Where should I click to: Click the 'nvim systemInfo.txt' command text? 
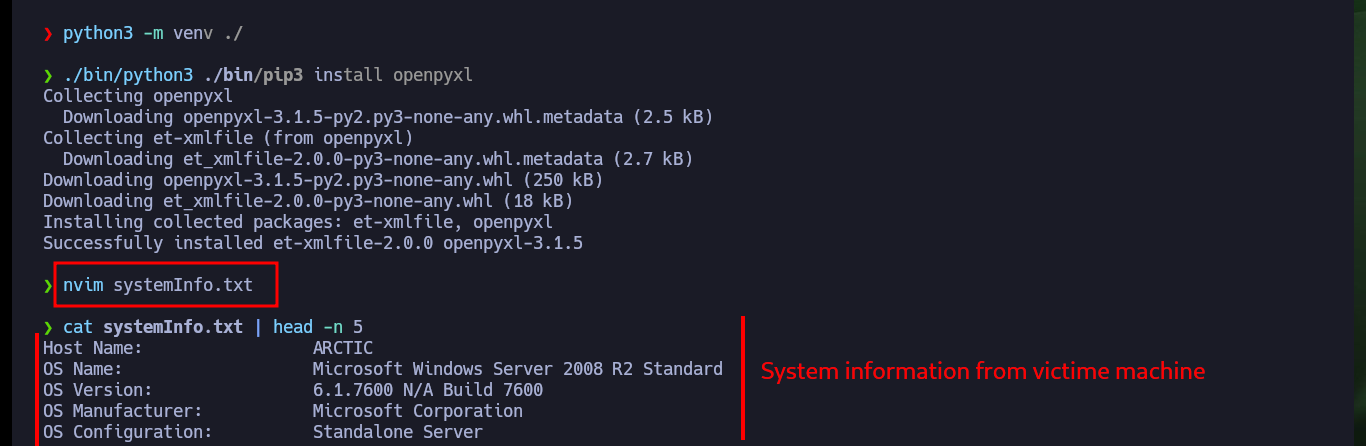click(x=157, y=286)
